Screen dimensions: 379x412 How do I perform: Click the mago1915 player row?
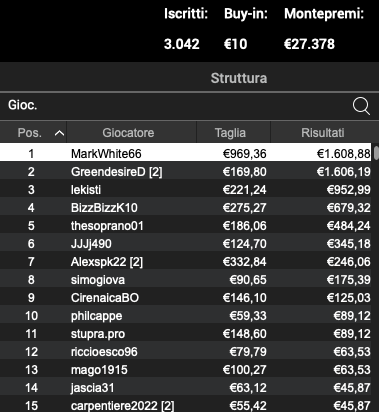pos(185,369)
